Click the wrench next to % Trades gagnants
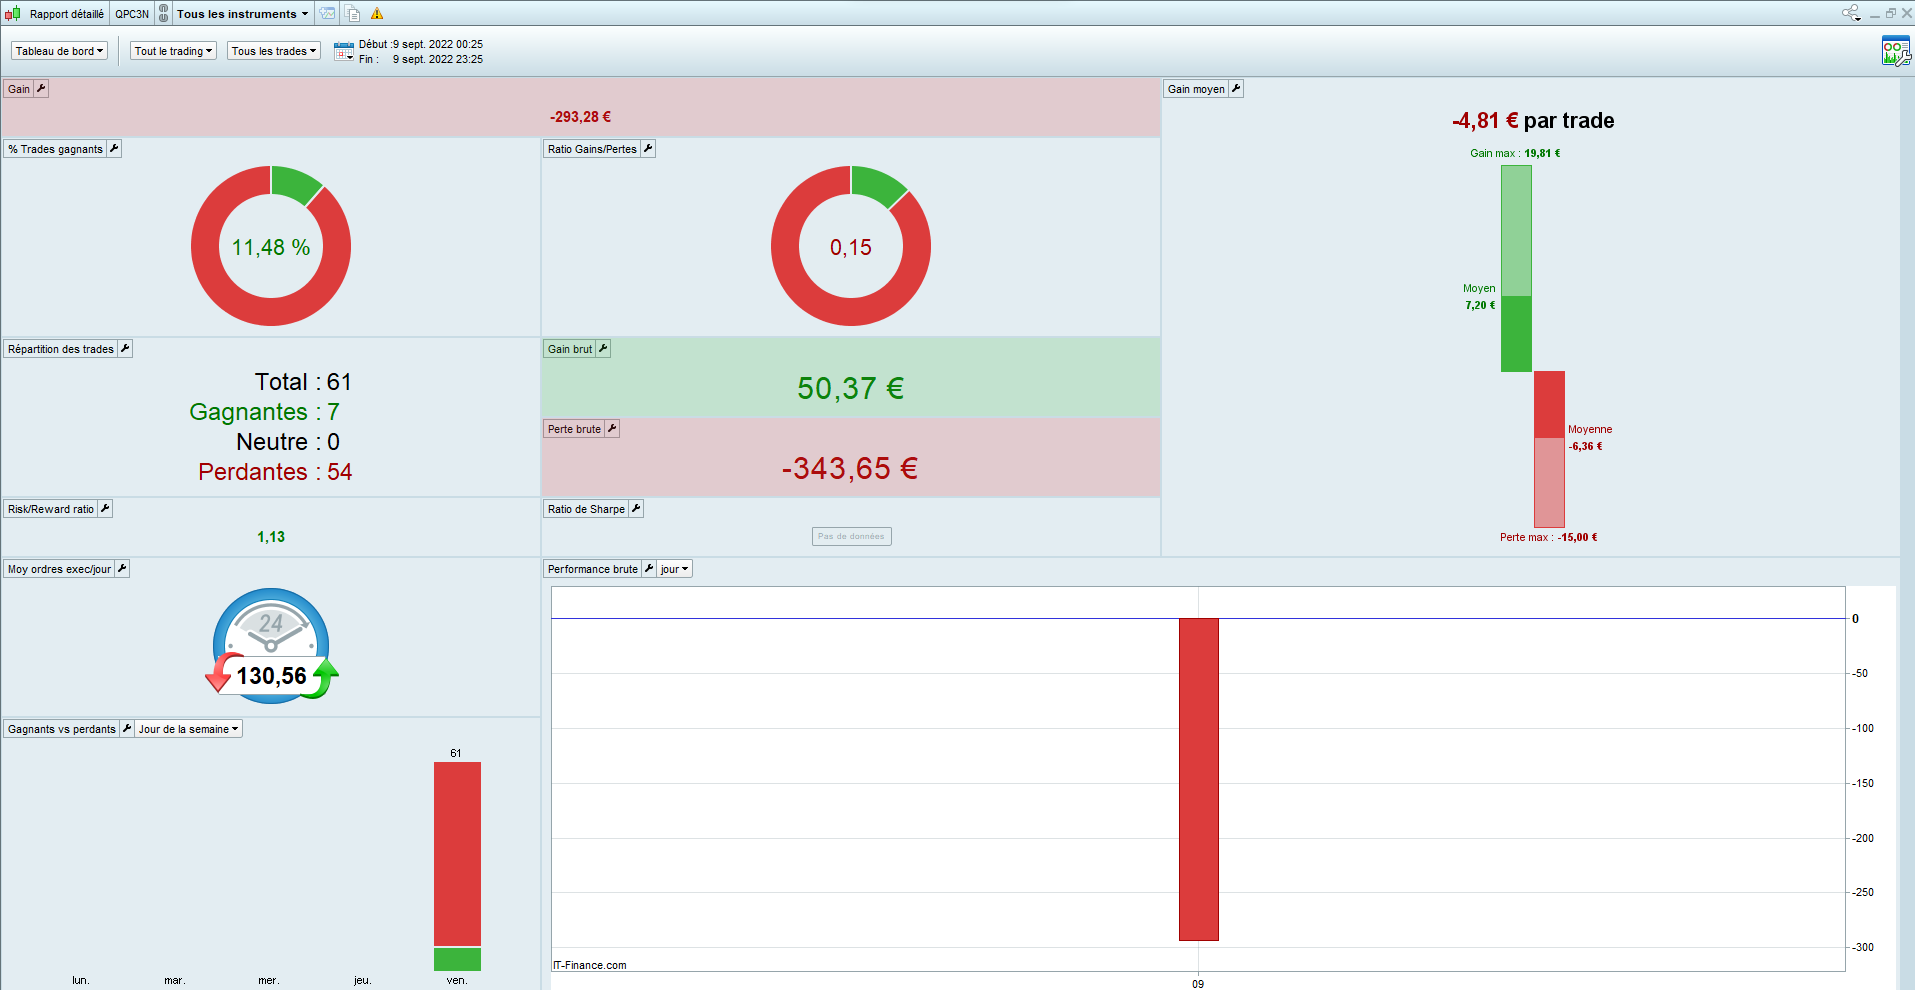The image size is (1915, 990). click(x=114, y=149)
